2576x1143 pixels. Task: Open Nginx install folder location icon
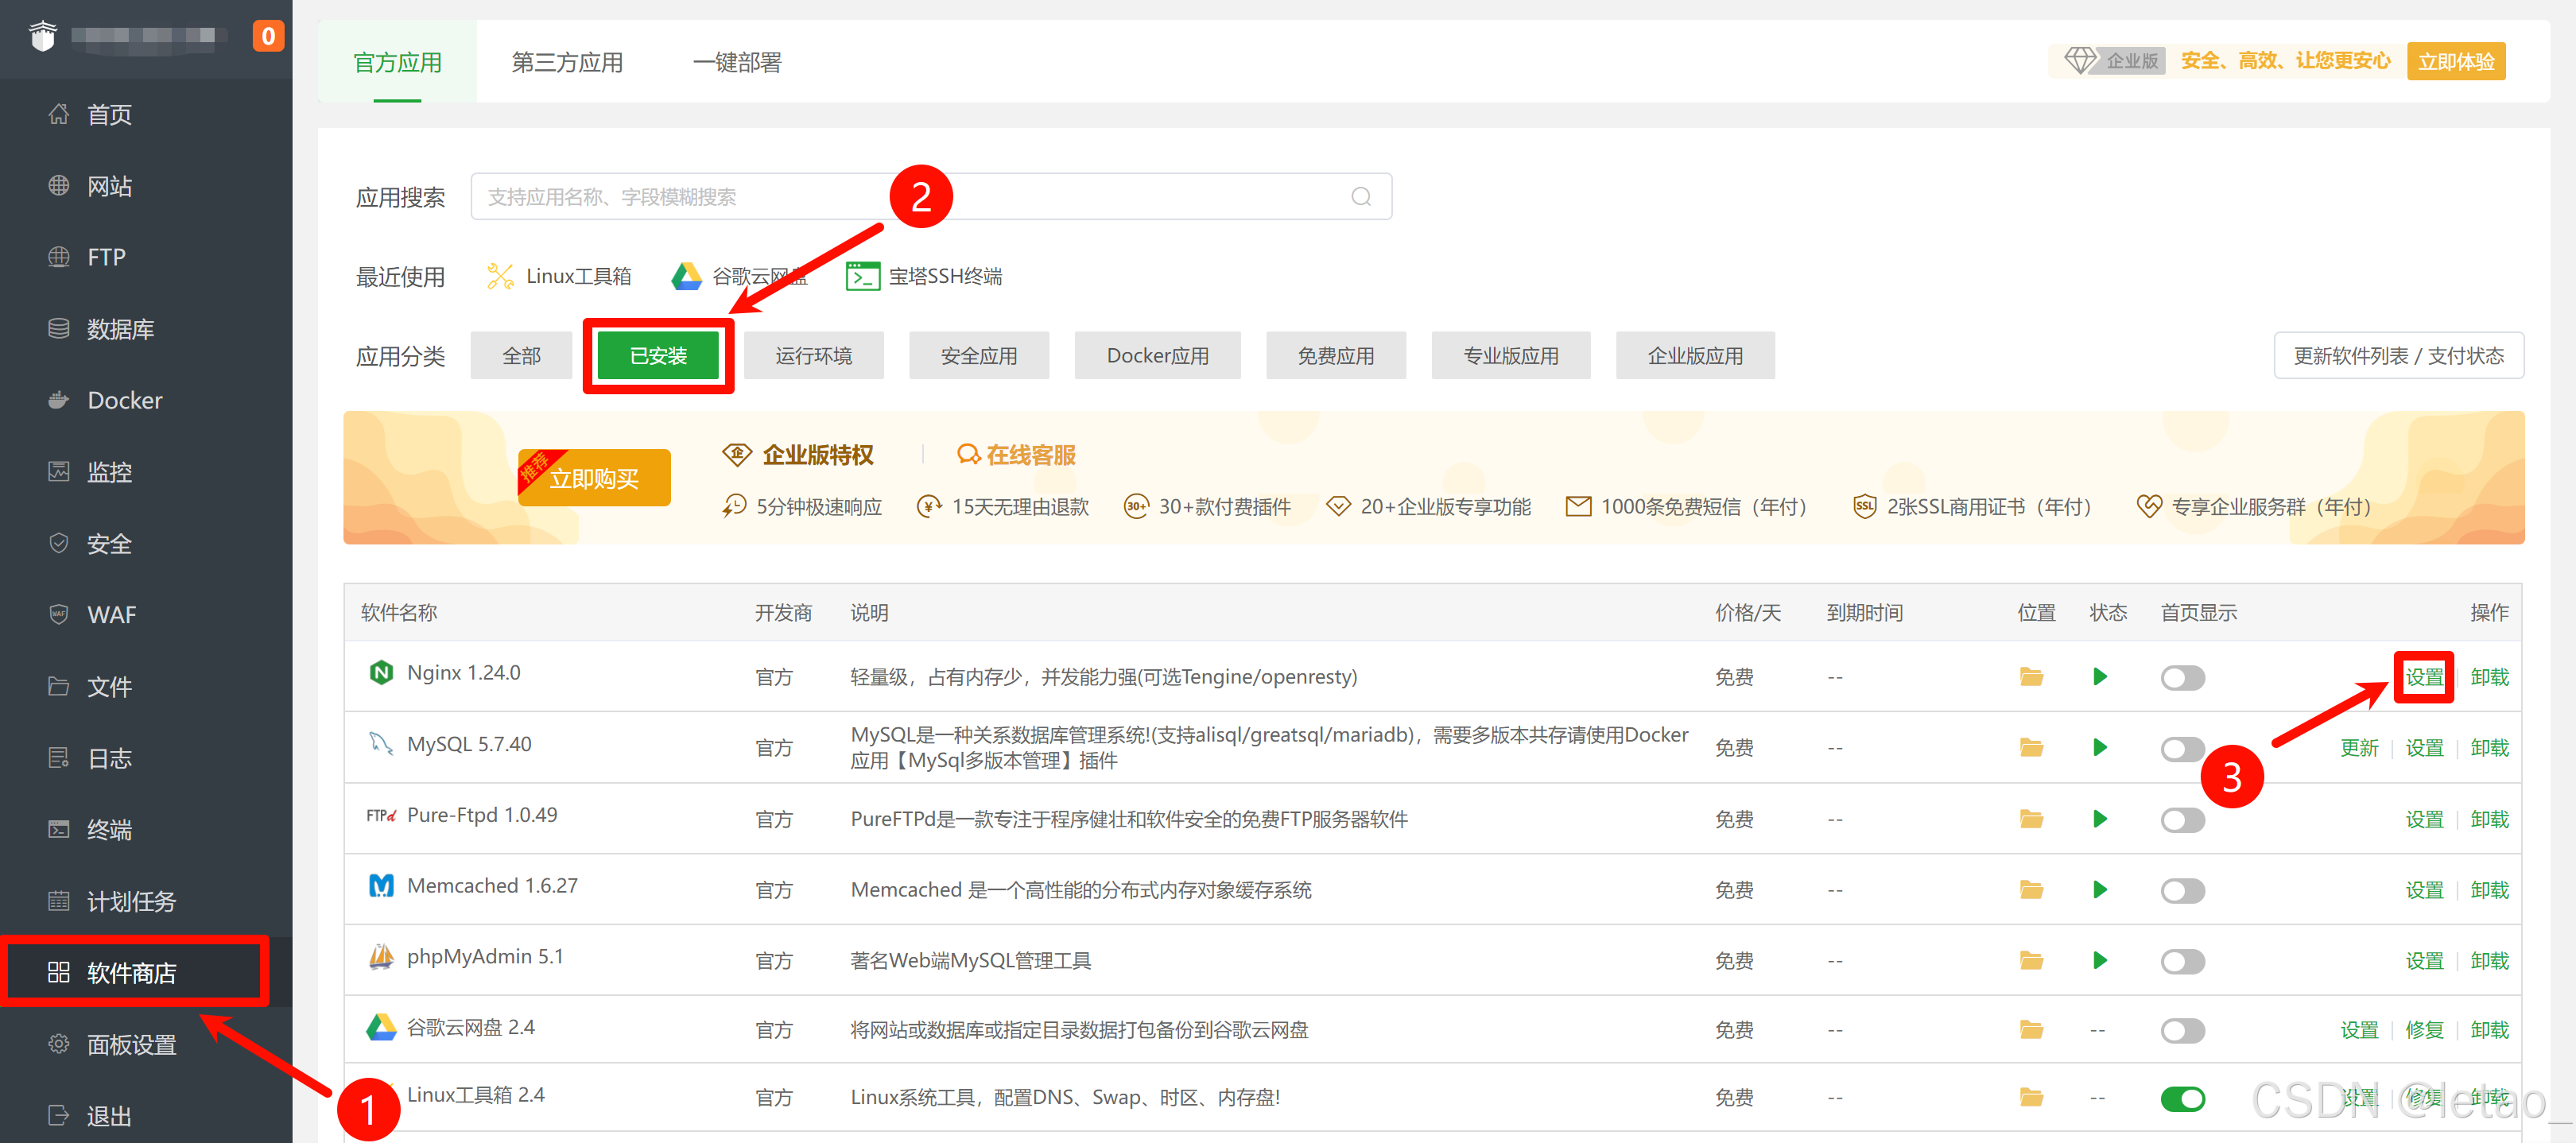[2030, 677]
